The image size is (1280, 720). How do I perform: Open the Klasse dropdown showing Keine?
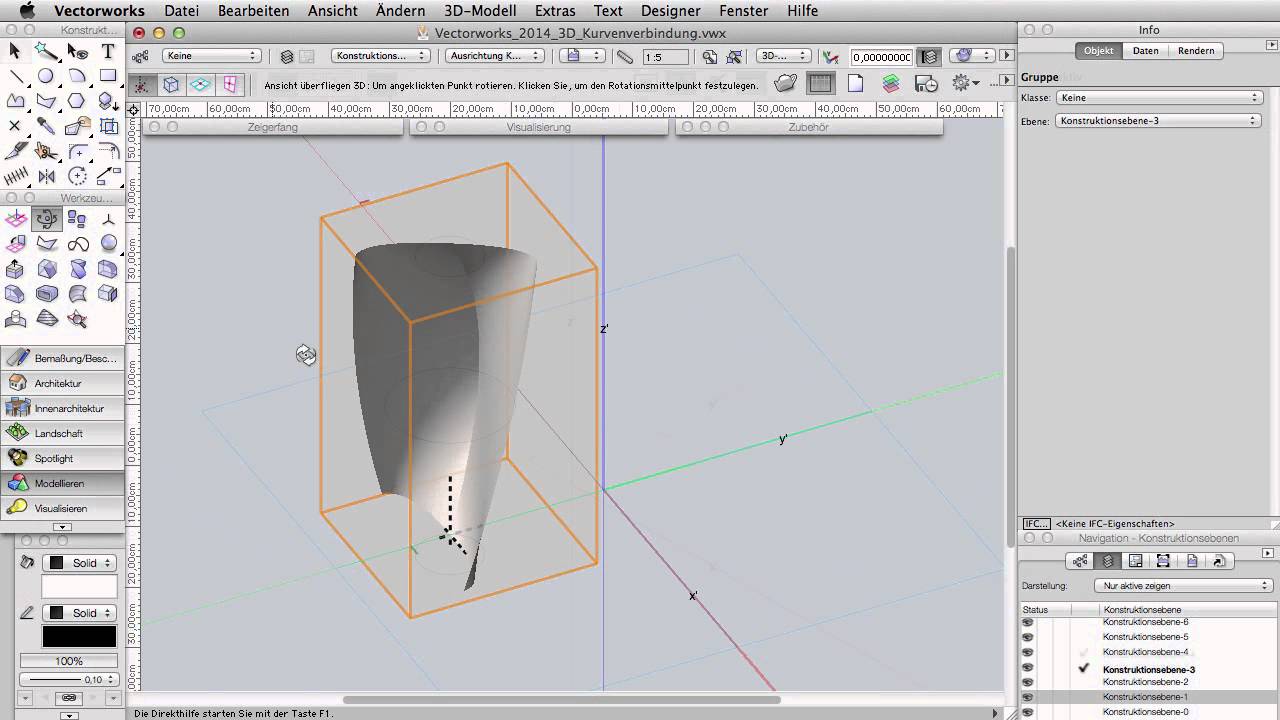pyautogui.click(x=1159, y=98)
